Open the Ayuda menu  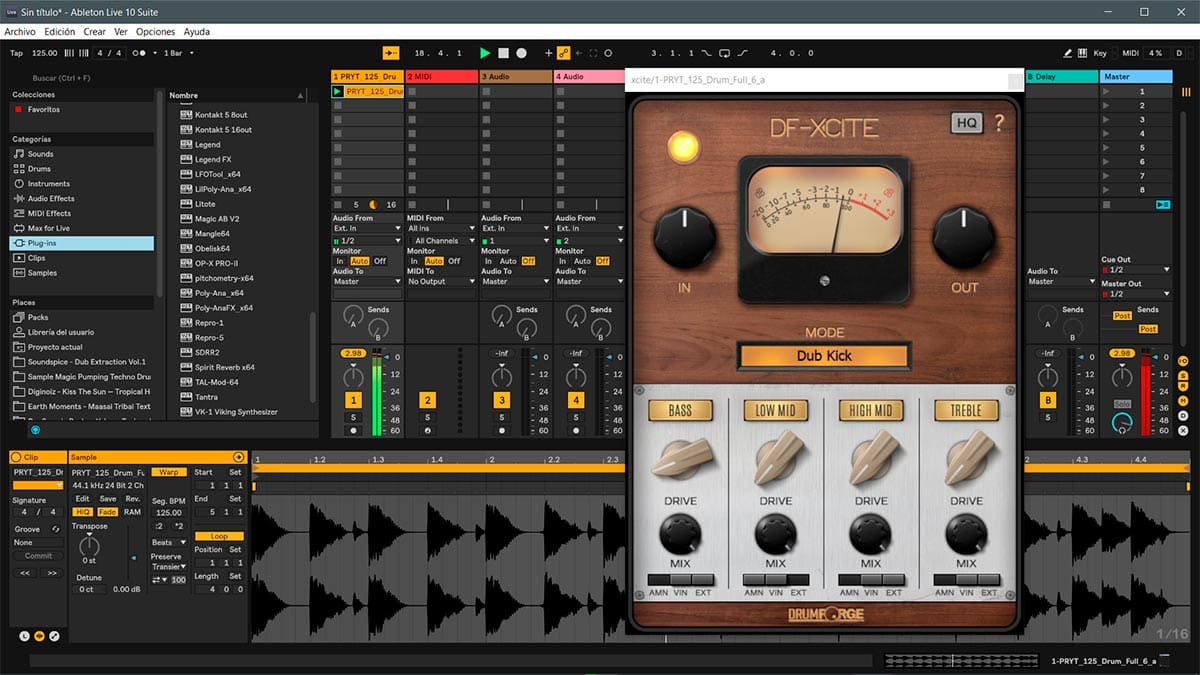point(197,32)
